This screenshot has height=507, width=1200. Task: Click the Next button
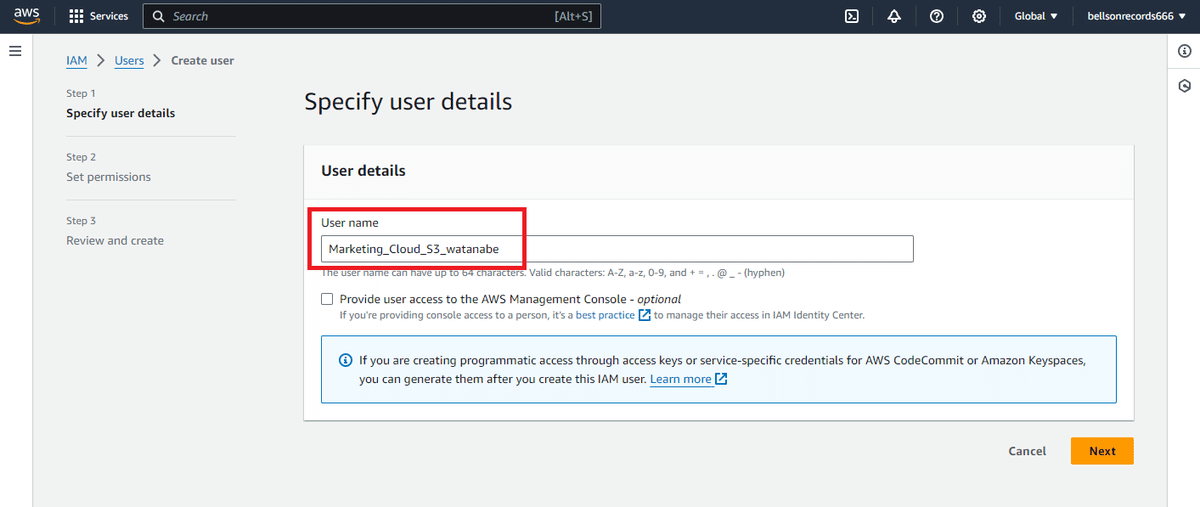(1102, 451)
